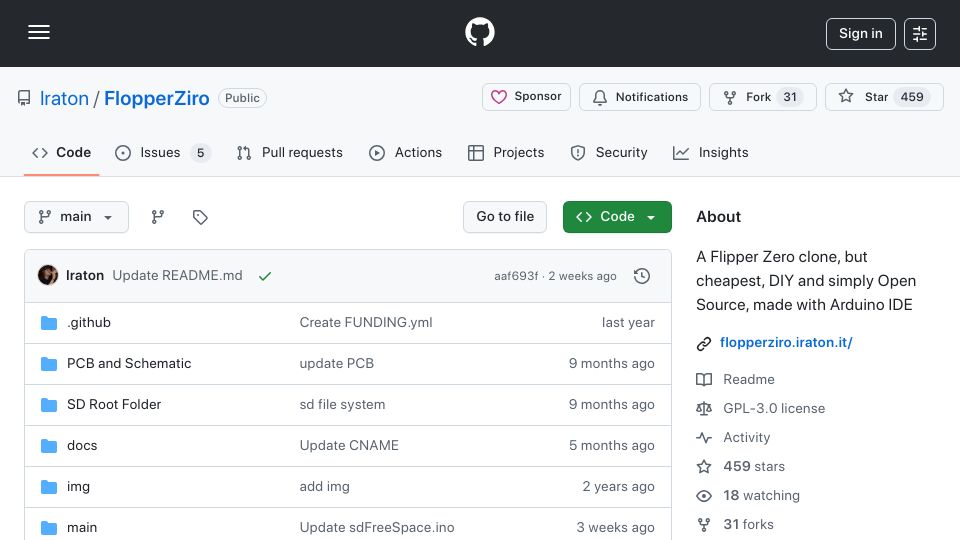Viewport: 960px width, 540px height.
Task: Go to GitHub homepage via Octocat logo
Action: (x=479, y=32)
